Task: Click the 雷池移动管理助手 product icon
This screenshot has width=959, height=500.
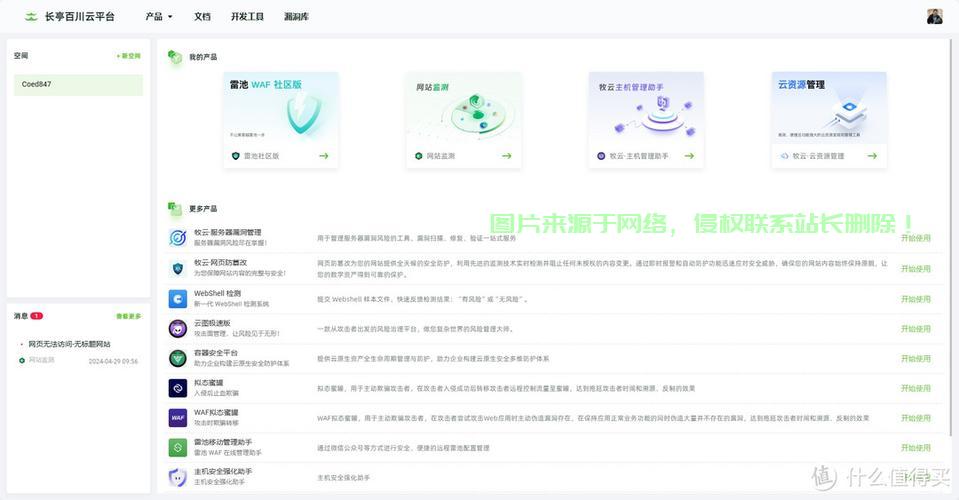Action: click(177, 447)
